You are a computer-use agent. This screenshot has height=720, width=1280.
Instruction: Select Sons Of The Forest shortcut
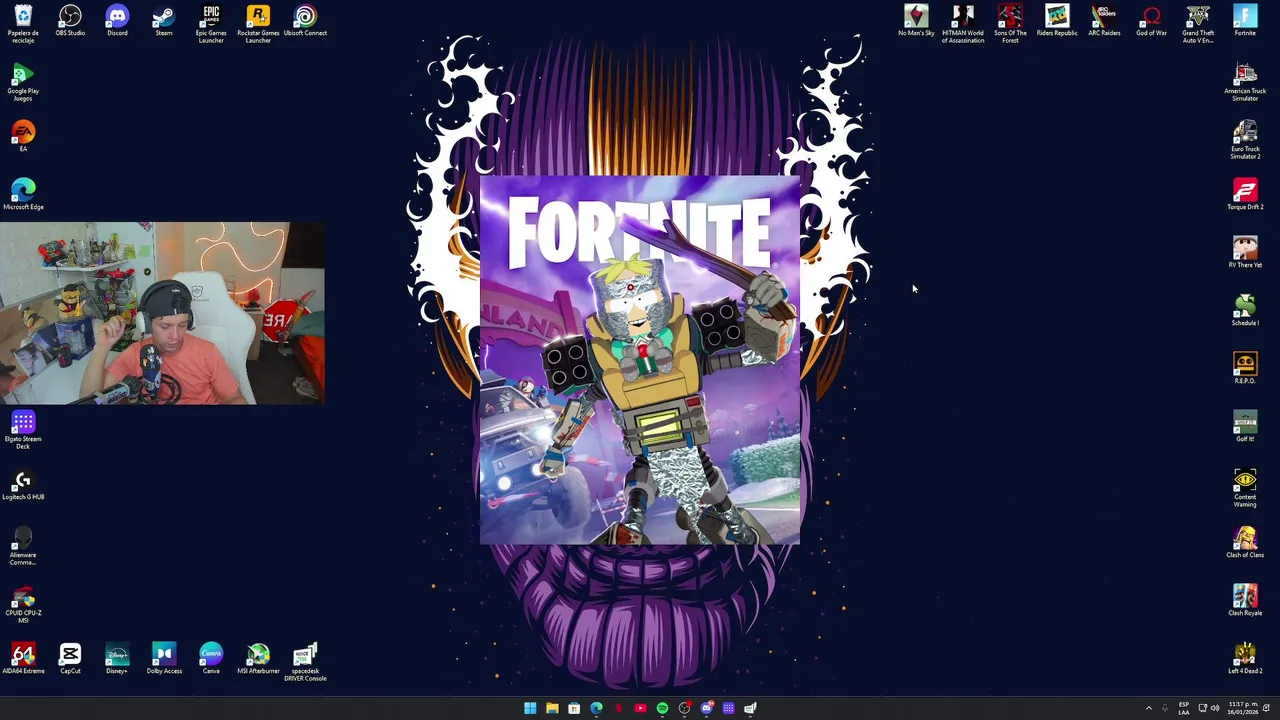pyautogui.click(x=1010, y=24)
